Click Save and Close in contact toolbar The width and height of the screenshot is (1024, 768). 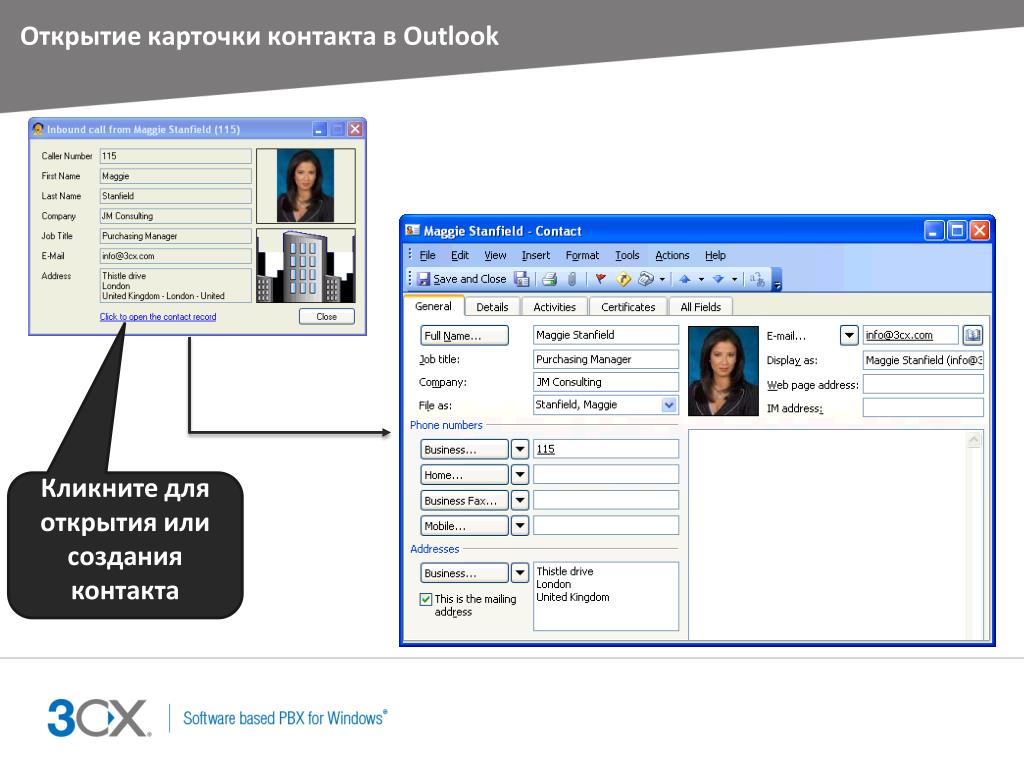point(462,280)
